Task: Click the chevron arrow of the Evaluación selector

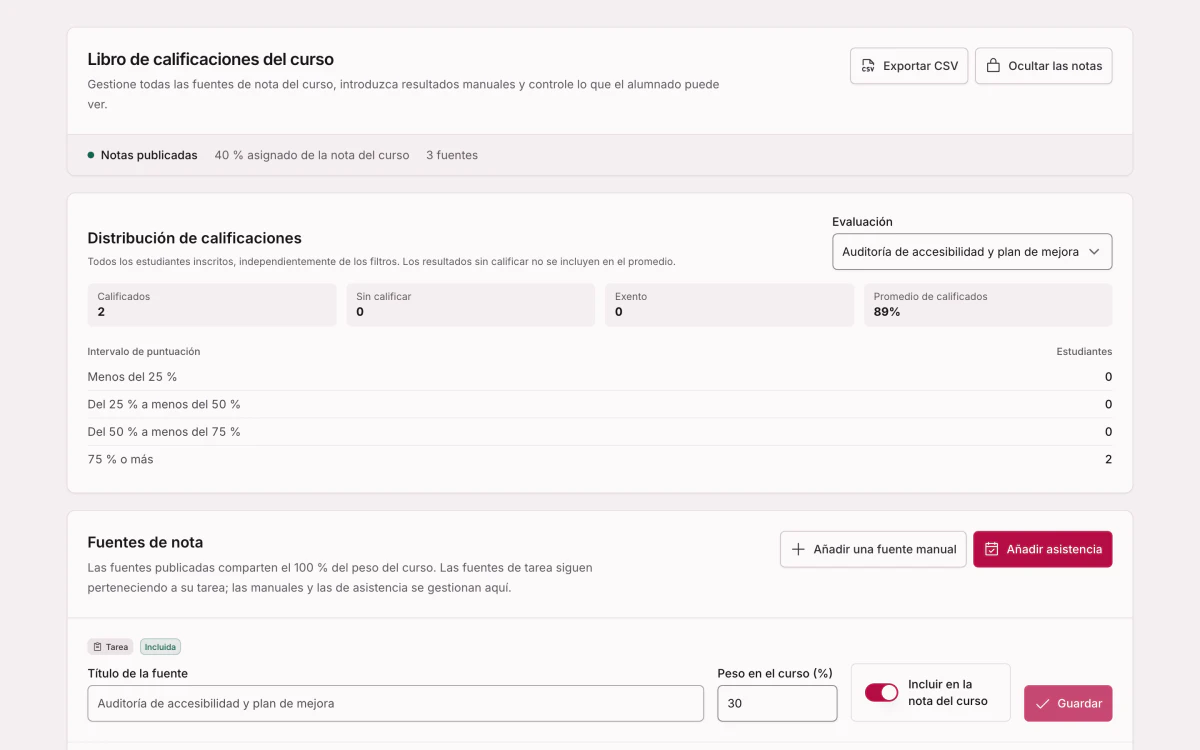Action: (x=1094, y=252)
